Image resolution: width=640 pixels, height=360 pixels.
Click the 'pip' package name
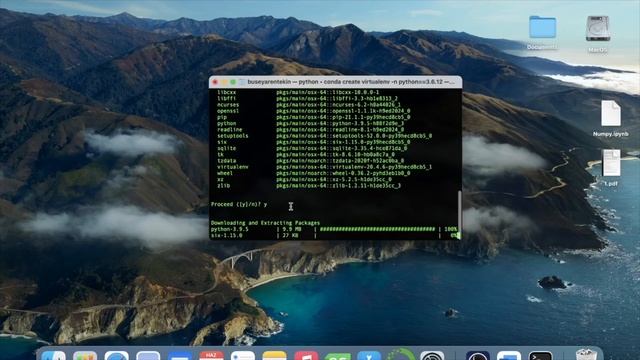coord(222,117)
